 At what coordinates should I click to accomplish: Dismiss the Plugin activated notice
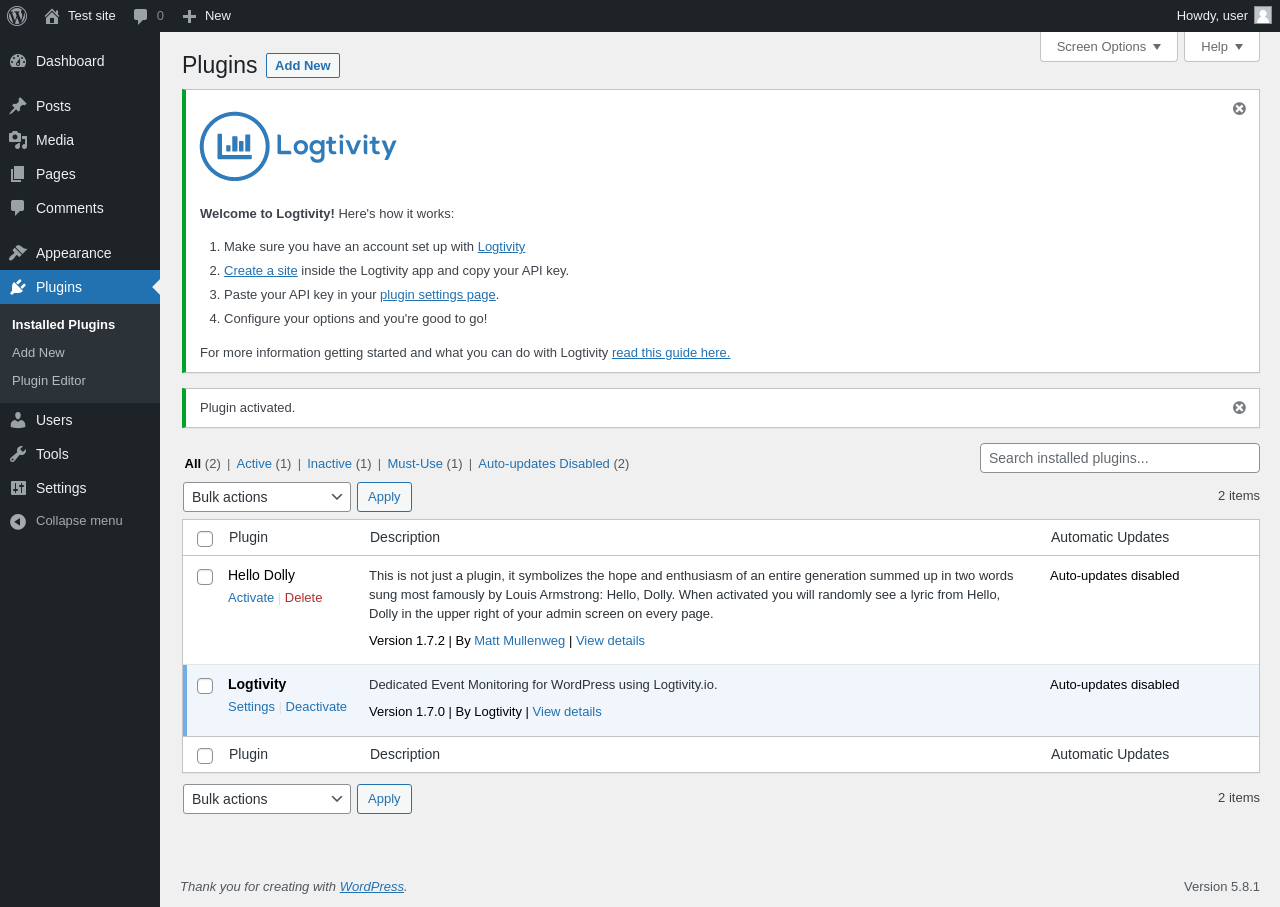1239,407
